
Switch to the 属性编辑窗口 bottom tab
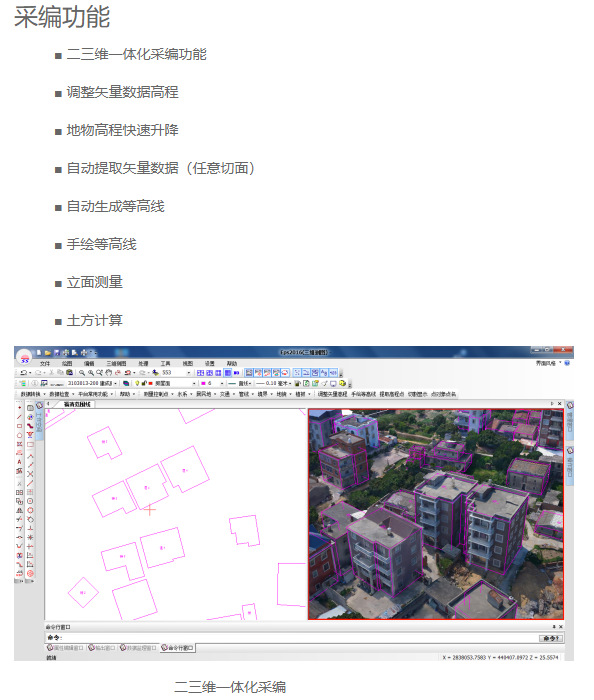click(x=66, y=648)
